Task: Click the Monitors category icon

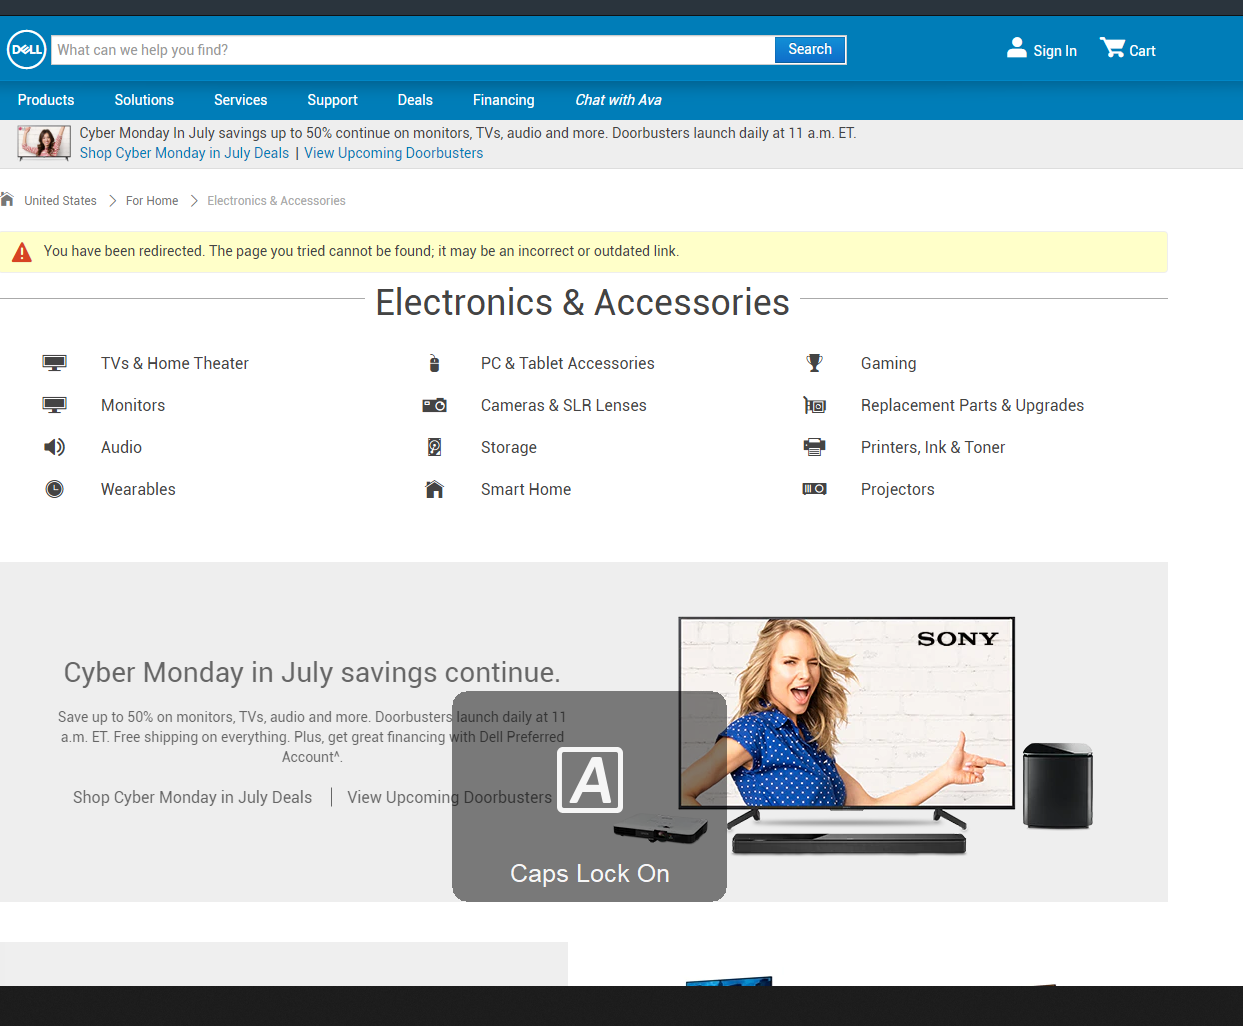Action: [x=54, y=405]
